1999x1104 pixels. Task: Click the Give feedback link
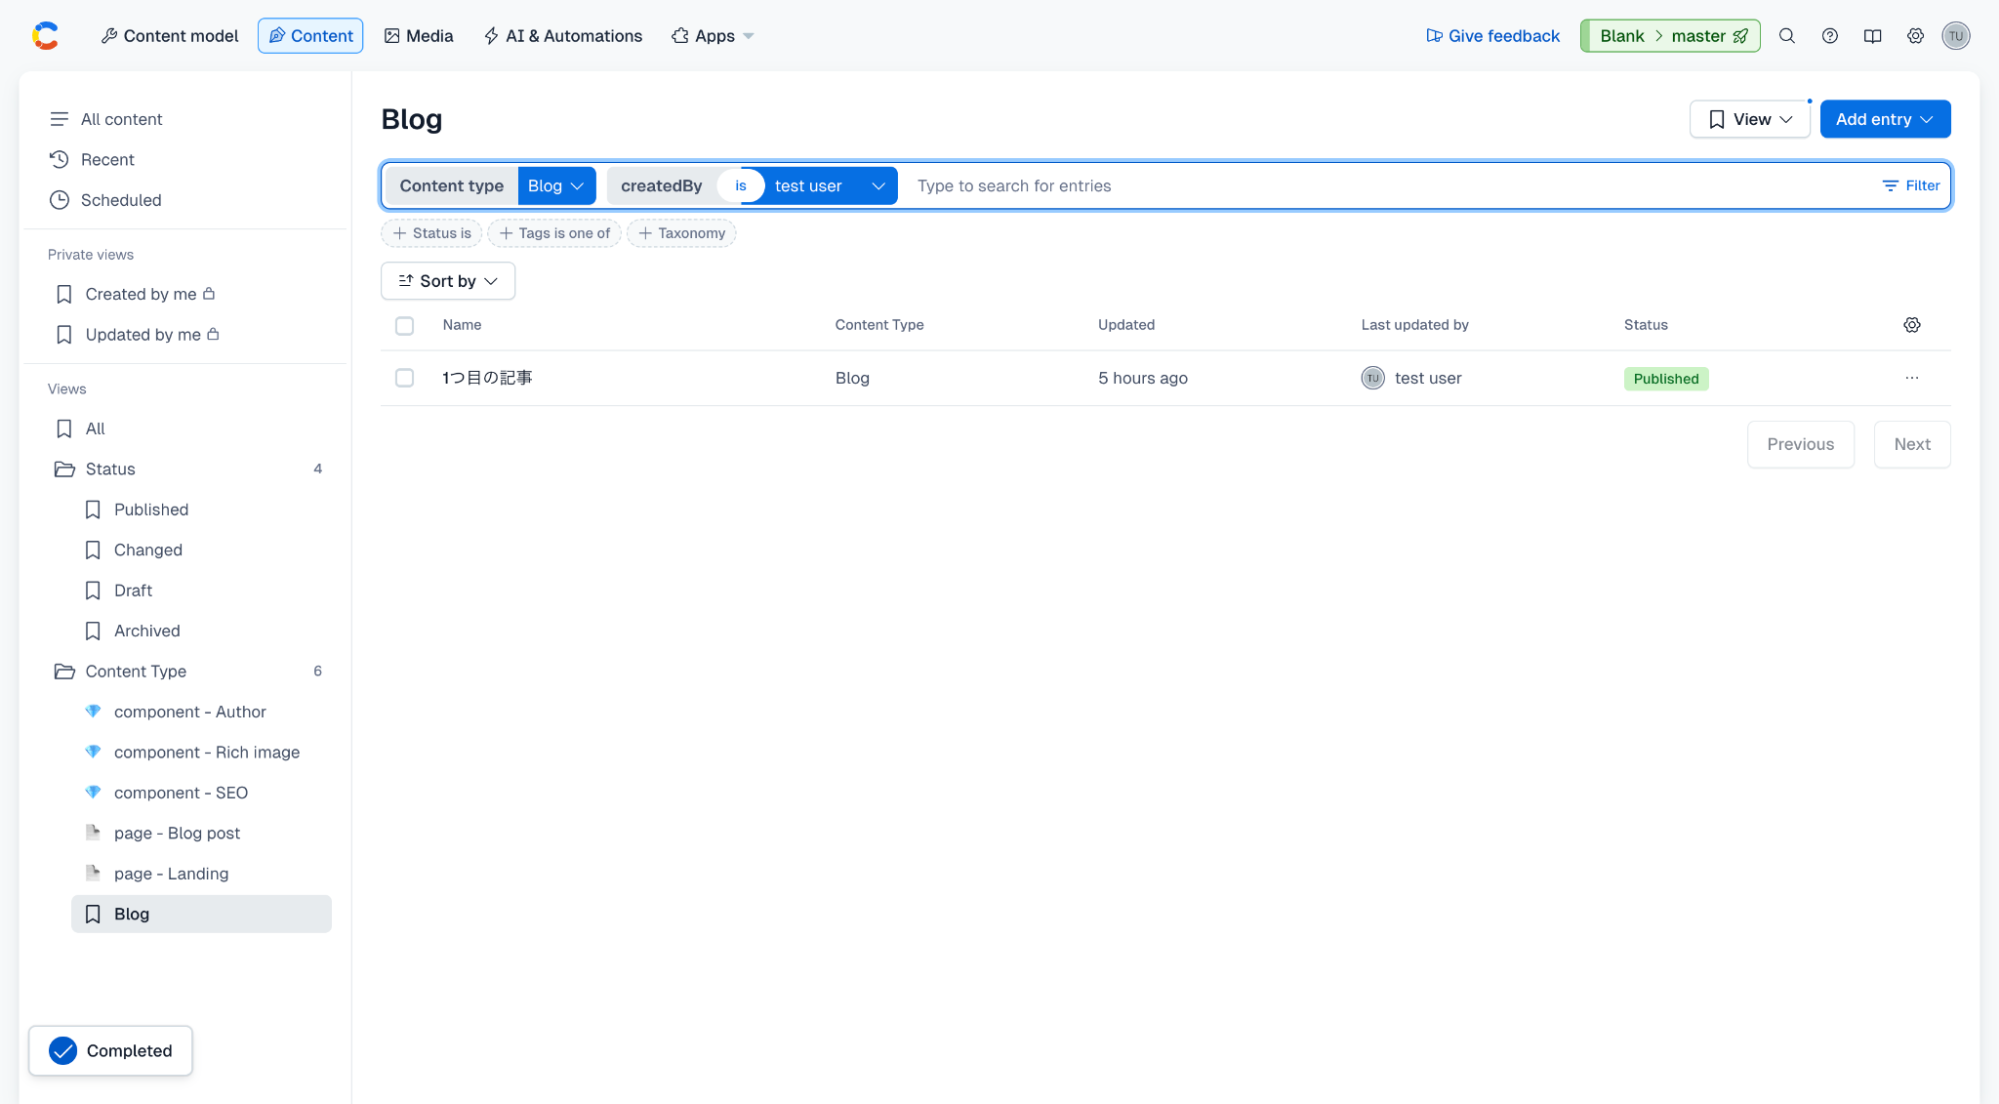(1492, 36)
